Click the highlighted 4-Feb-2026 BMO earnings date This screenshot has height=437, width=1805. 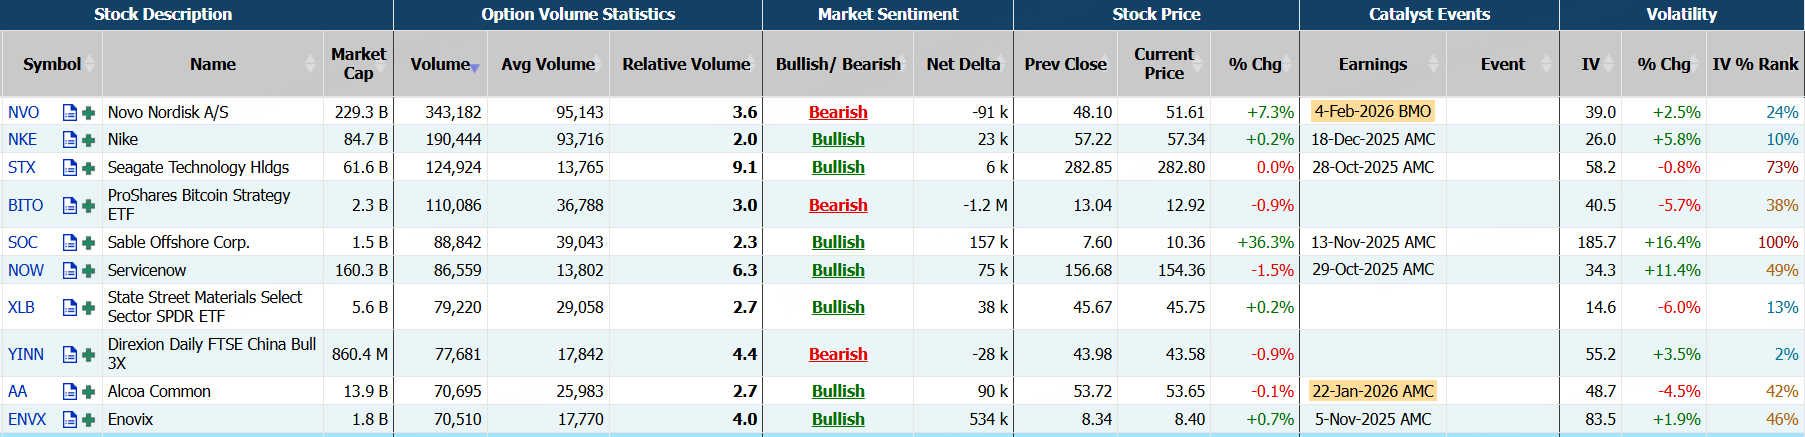(x=1372, y=112)
